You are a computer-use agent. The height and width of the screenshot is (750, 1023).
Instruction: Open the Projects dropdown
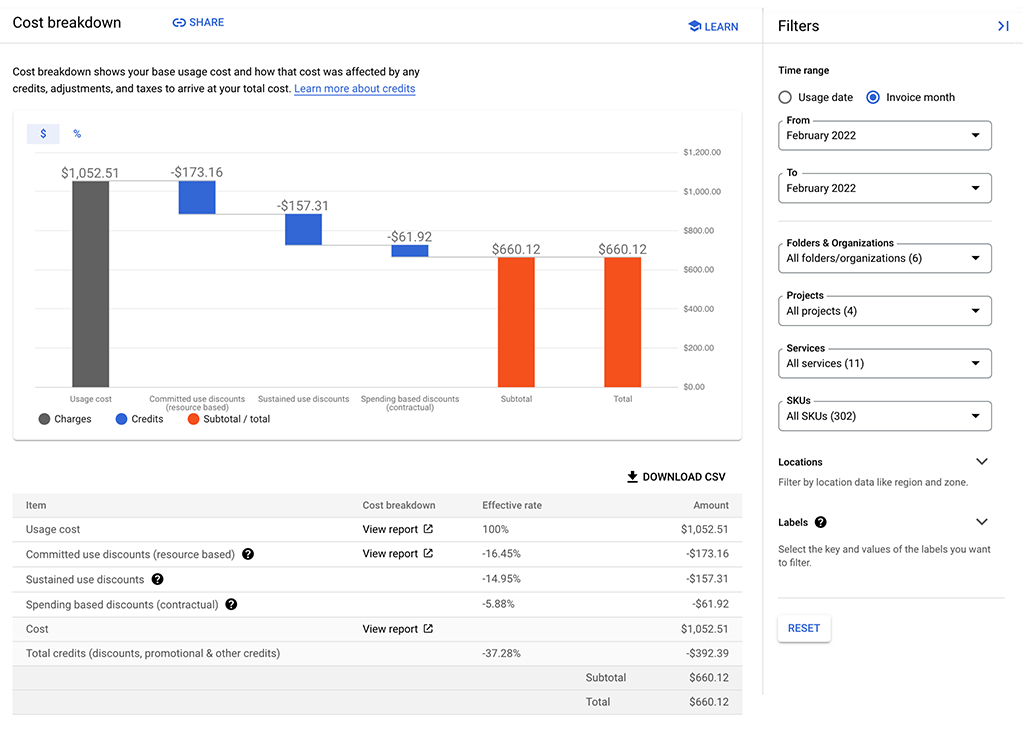[x=885, y=311]
